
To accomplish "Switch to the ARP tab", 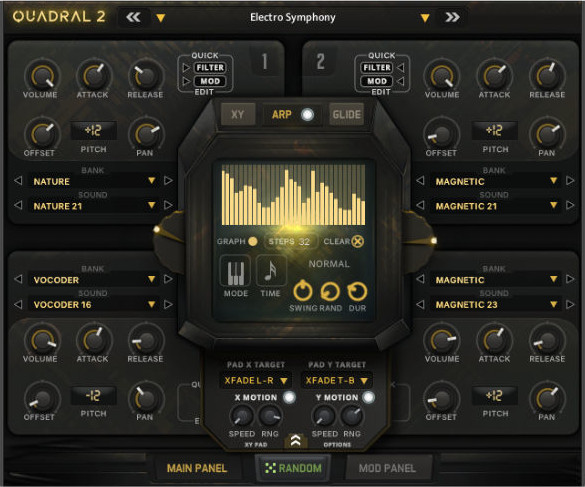I will [x=281, y=114].
